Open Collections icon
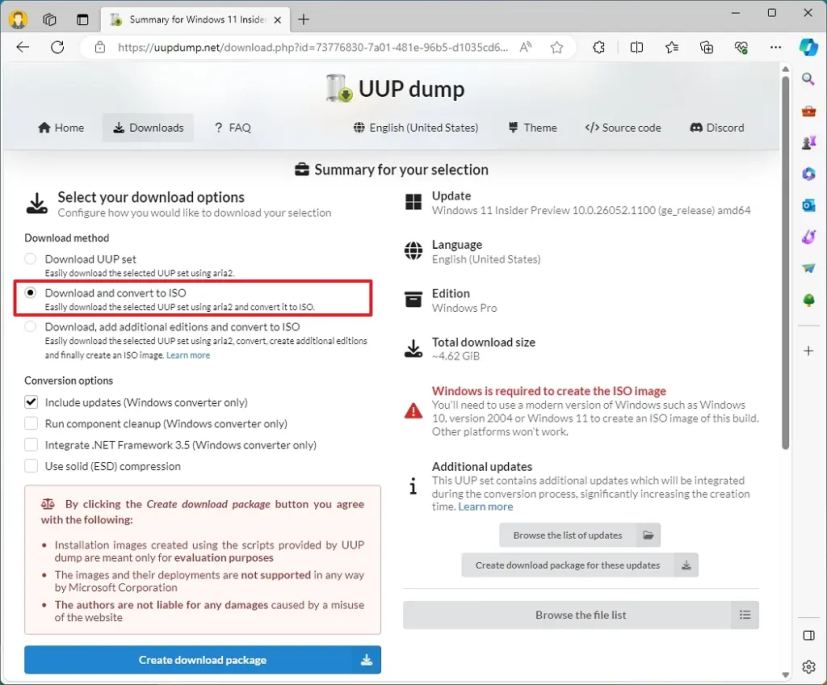 (x=706, y=47)
